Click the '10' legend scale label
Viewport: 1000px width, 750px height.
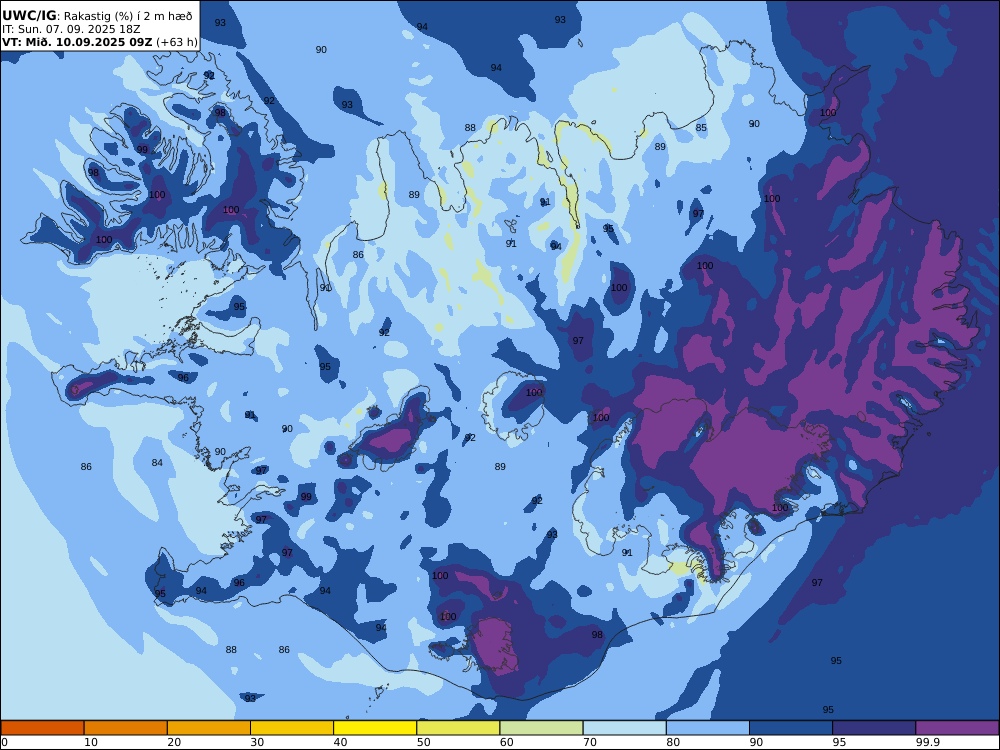click(91, 742)
